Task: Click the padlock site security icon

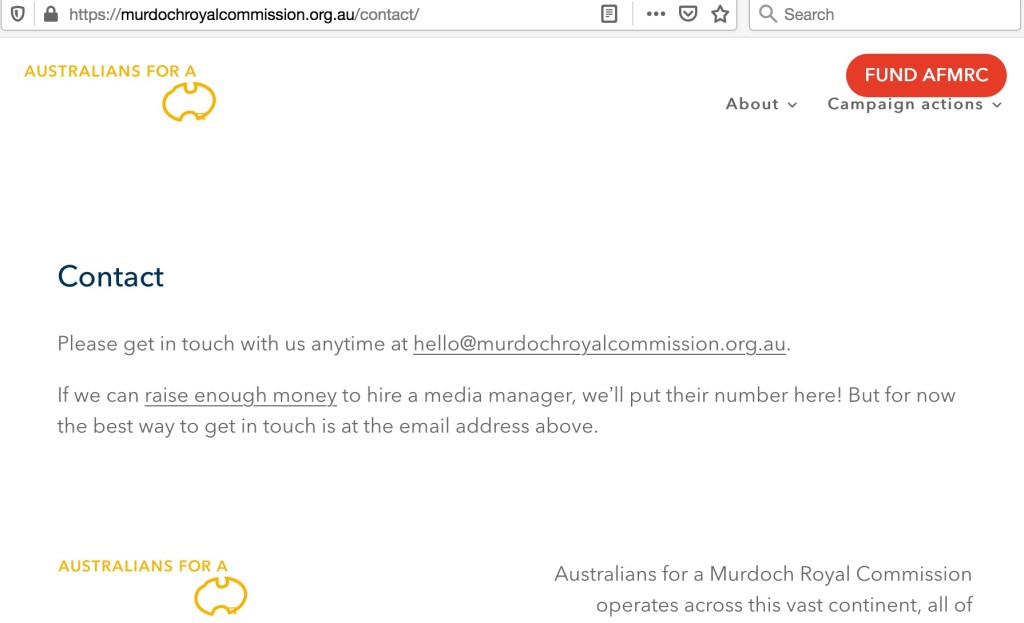Action: [x=50, y=14]
